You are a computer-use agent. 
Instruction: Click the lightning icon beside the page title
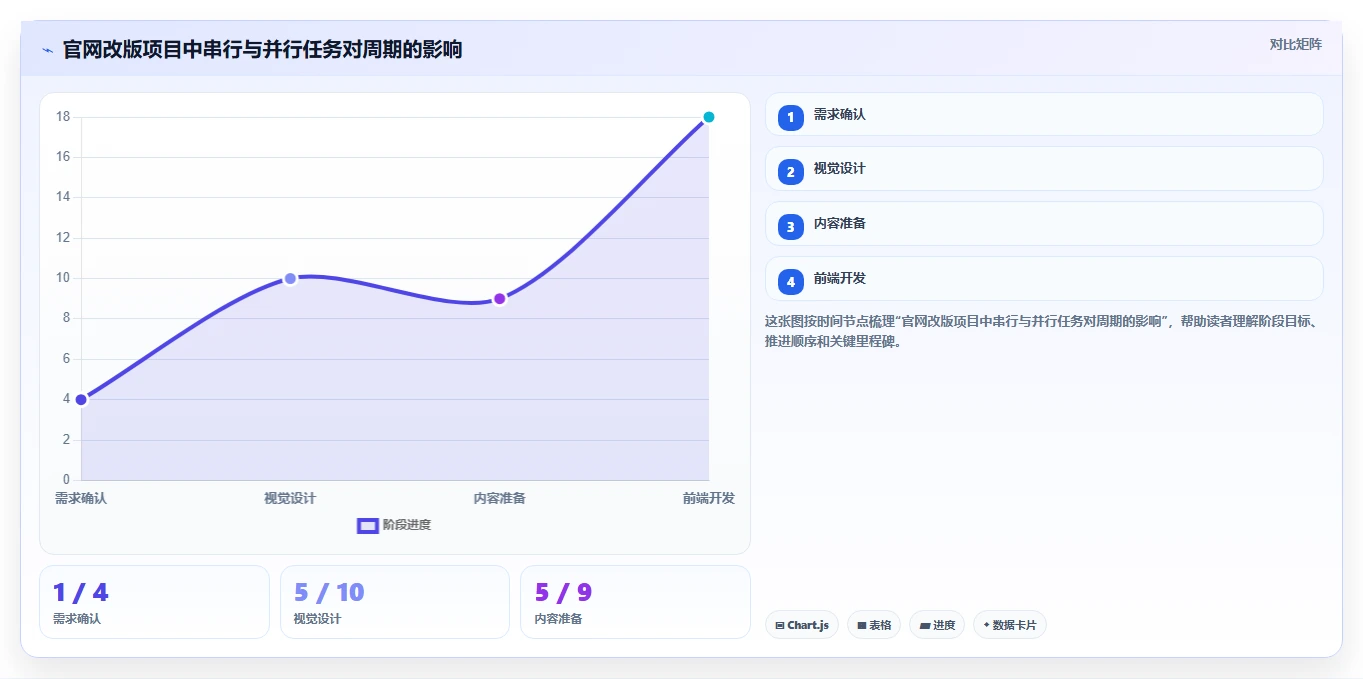coord(47,50)
